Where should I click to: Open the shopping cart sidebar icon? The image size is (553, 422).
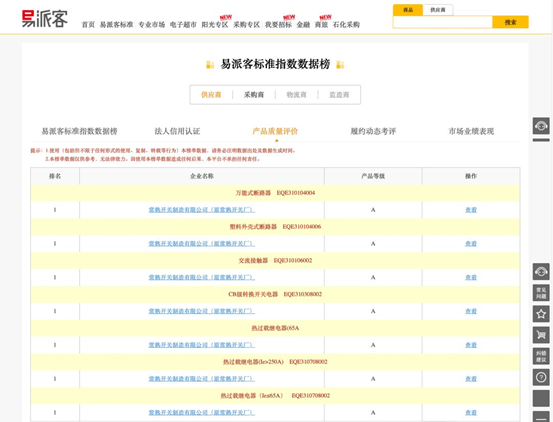(x=541, y=335)
